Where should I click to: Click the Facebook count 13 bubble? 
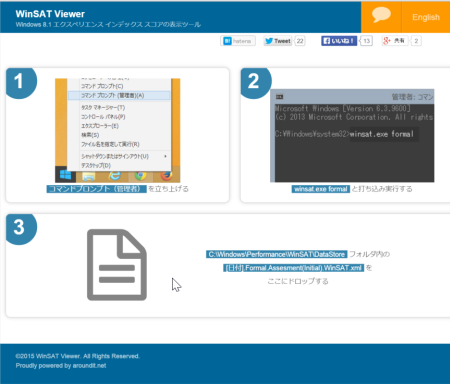366,41
